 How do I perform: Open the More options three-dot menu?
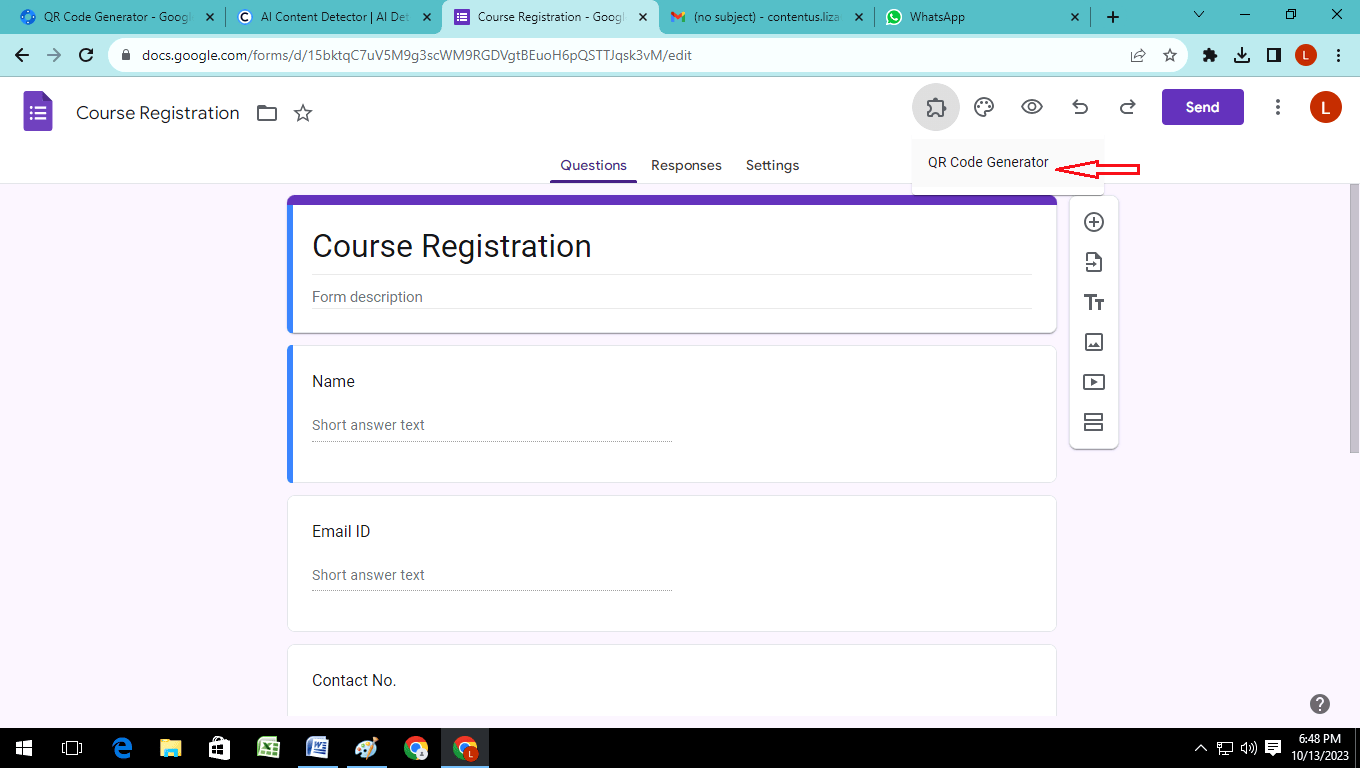pos(1277,107)
